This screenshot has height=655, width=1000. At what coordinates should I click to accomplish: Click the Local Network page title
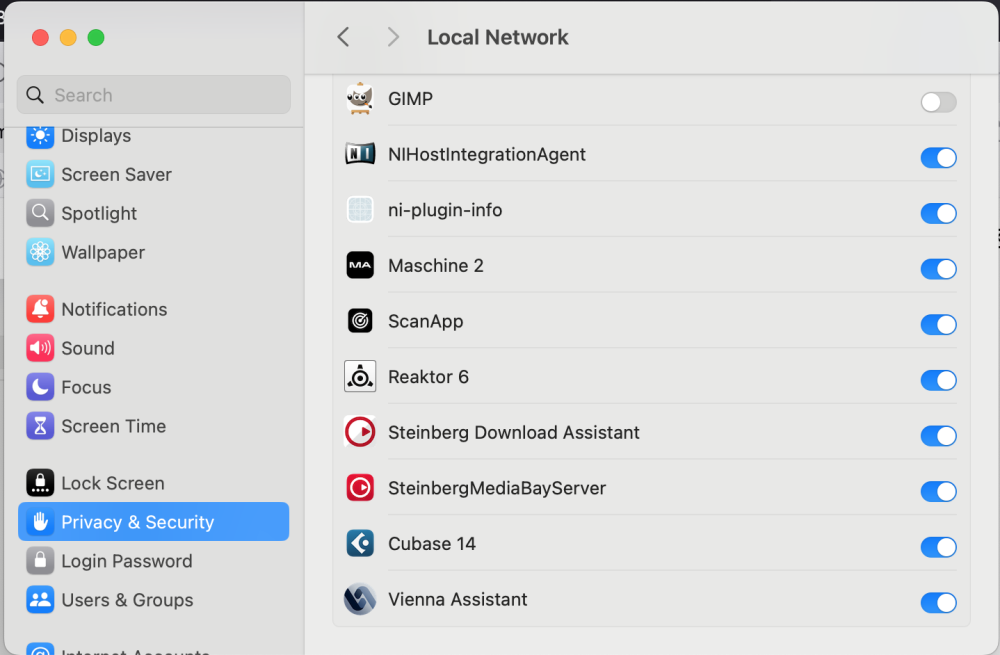tap(497, 37)
